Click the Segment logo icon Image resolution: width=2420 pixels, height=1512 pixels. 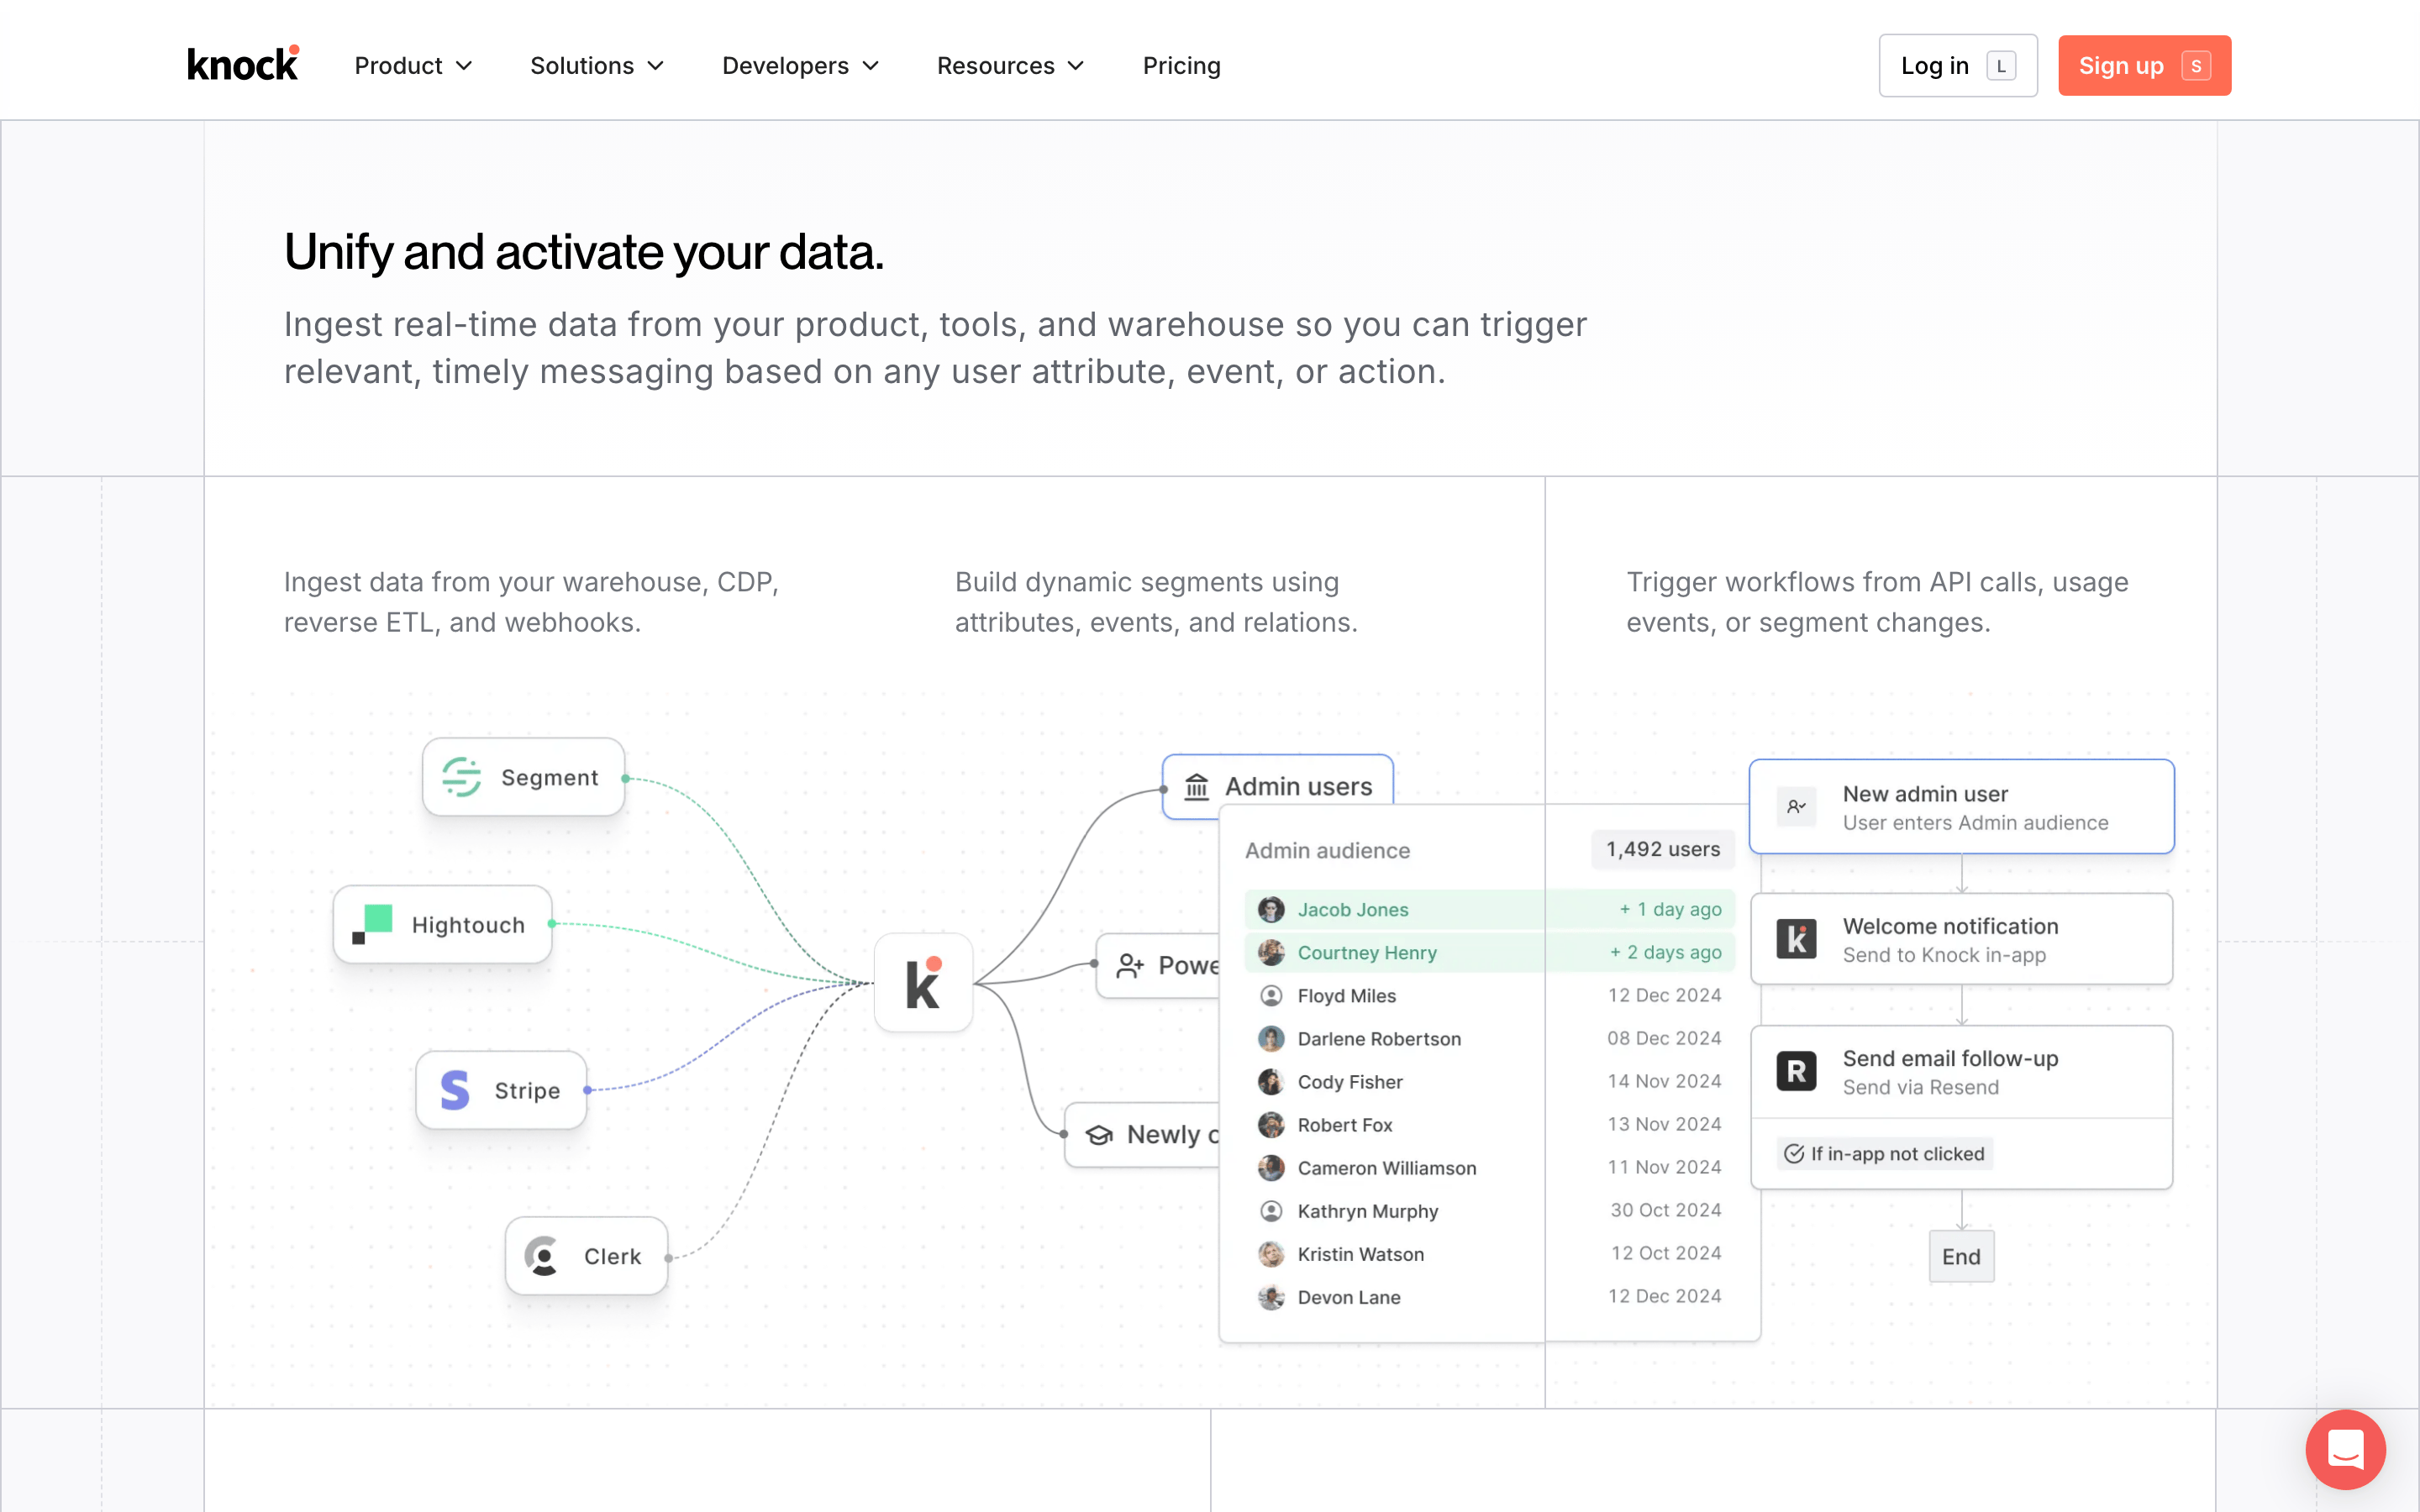coord(462,777)
